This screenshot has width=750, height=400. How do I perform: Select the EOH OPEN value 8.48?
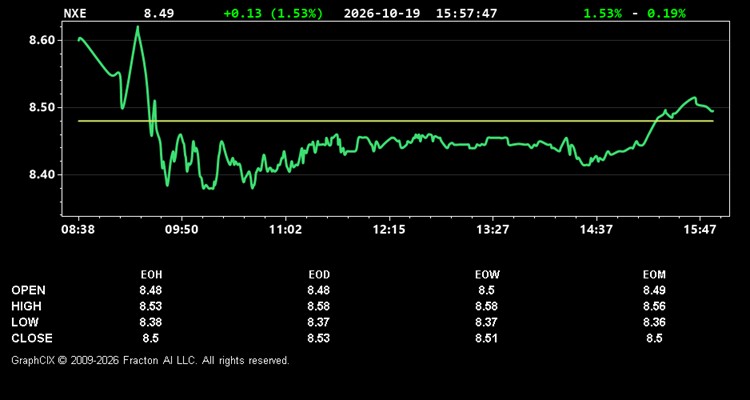(x=151, y=290)
